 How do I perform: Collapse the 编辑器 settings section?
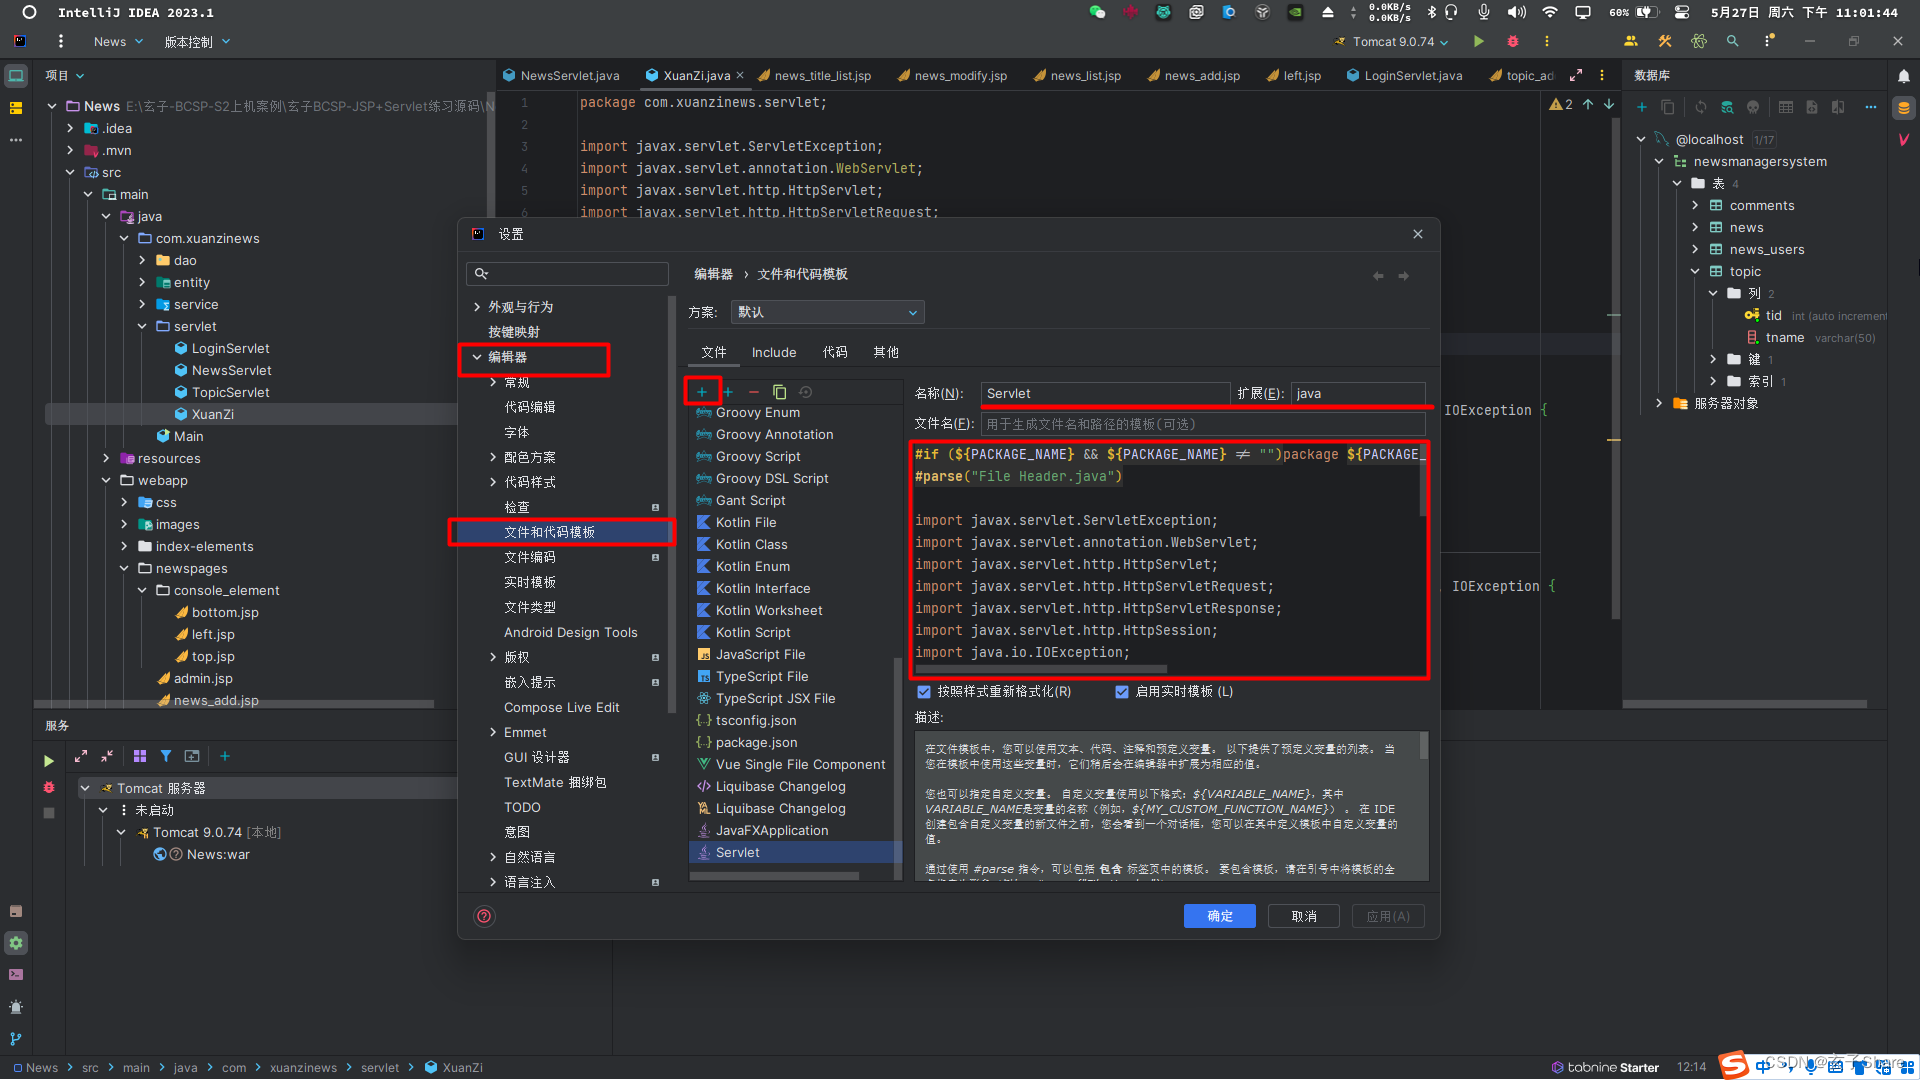coord(477,357)
